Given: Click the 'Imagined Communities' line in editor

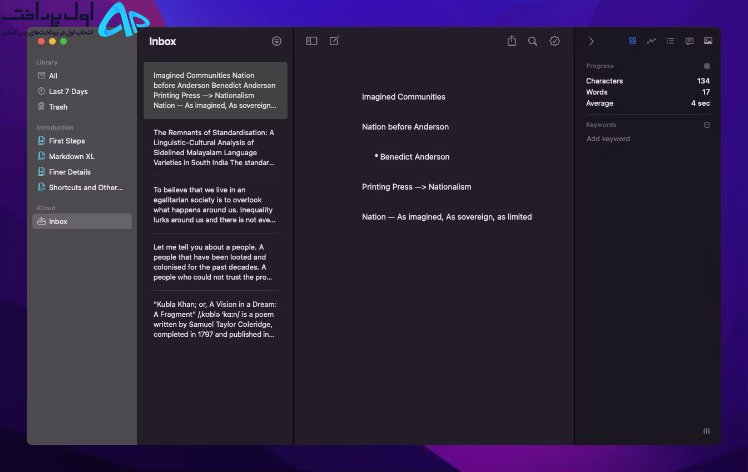Looking at the screenshot, I should [404, 97].
